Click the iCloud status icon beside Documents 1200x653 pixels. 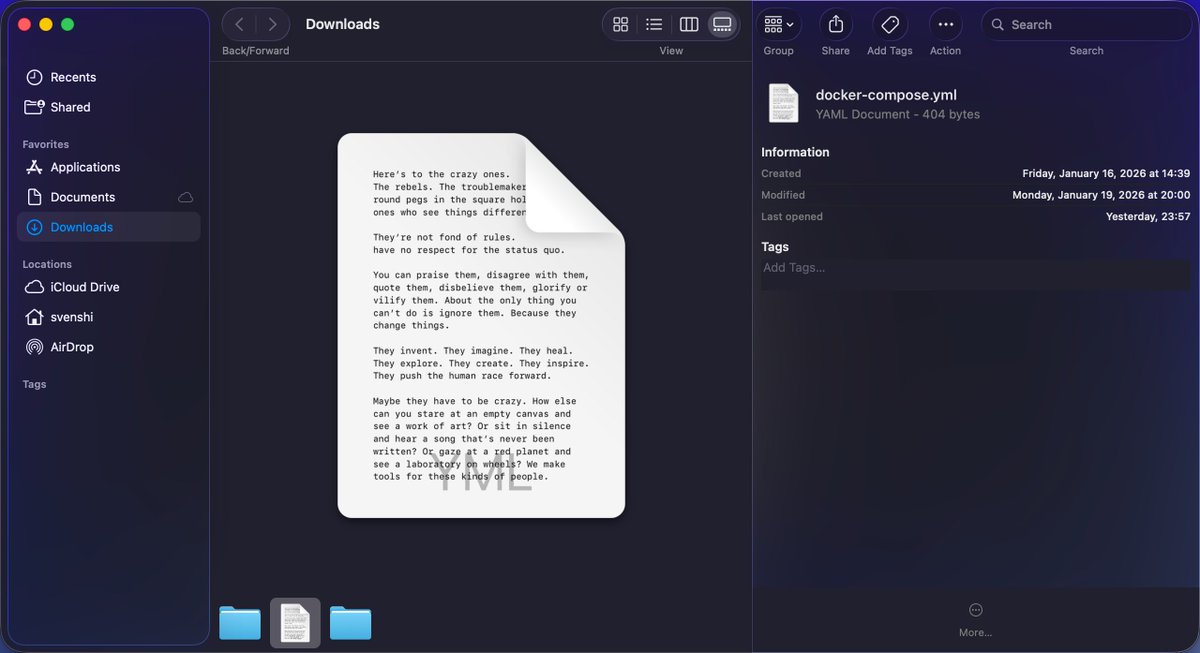pos(186,197)
